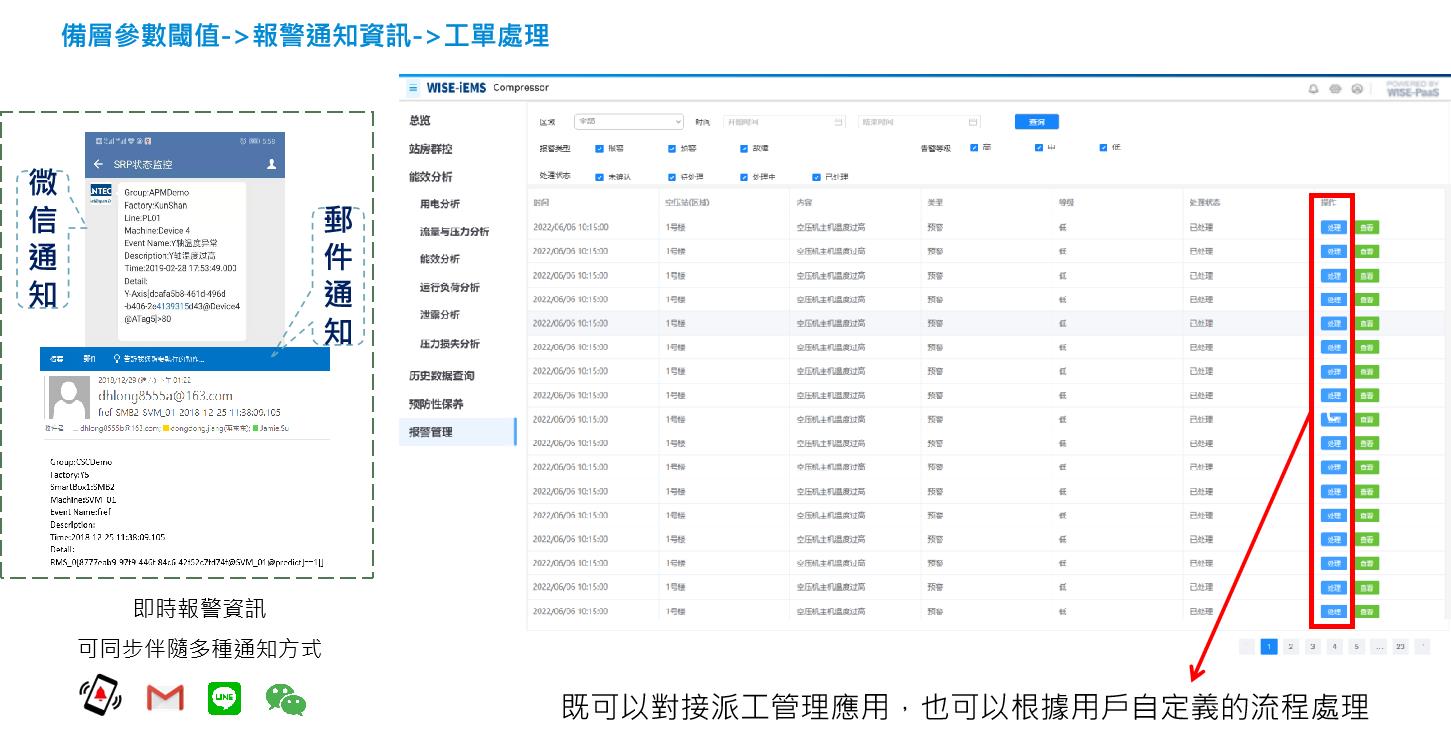This screenshot has height=731, width=1451.
Task: Go to page 4 in pagination
Action: [x=1335, y=647]
